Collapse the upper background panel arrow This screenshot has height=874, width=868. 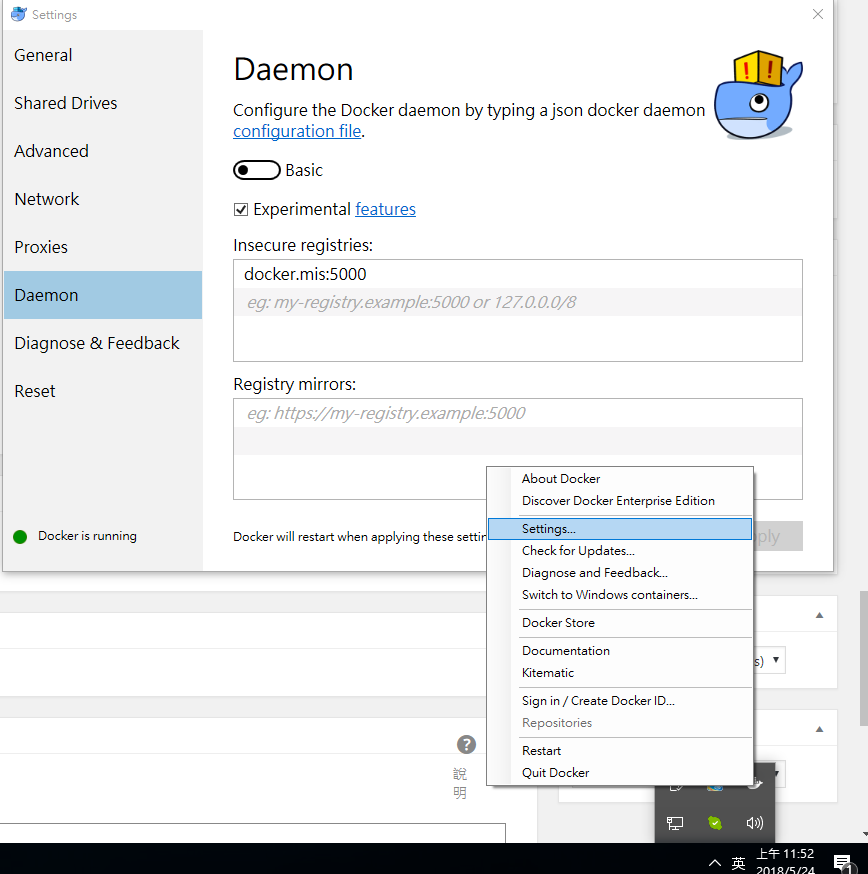[x=819, y=615]
